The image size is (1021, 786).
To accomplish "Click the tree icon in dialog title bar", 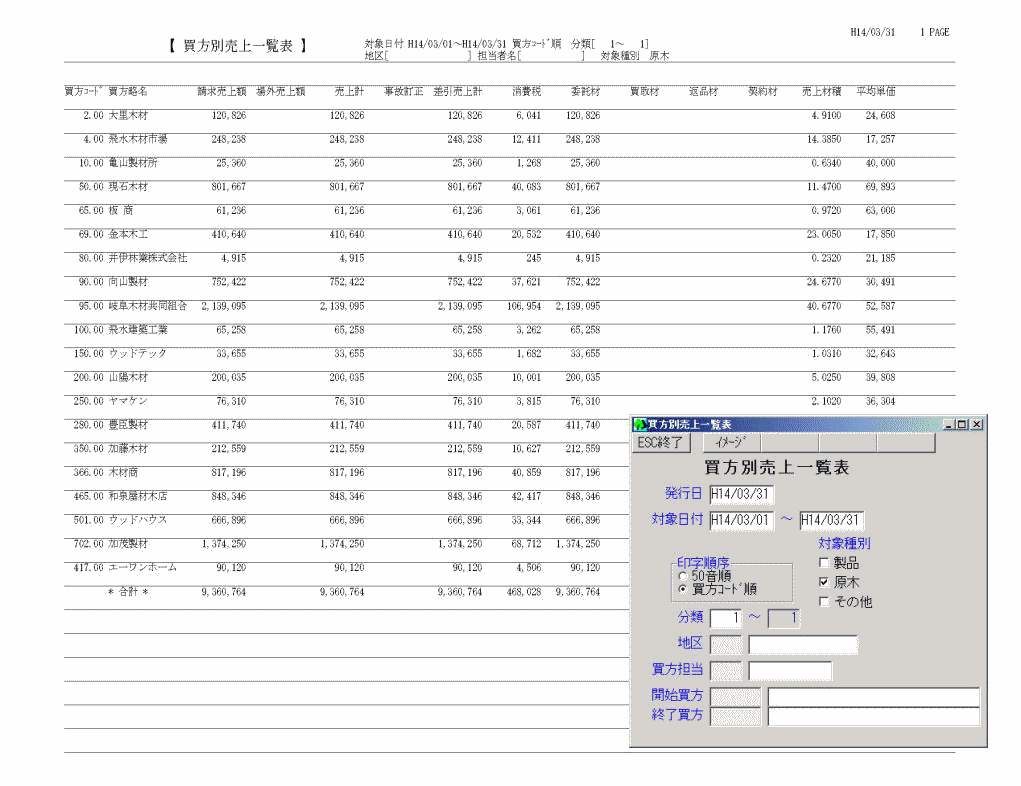I will click(640, 425).
